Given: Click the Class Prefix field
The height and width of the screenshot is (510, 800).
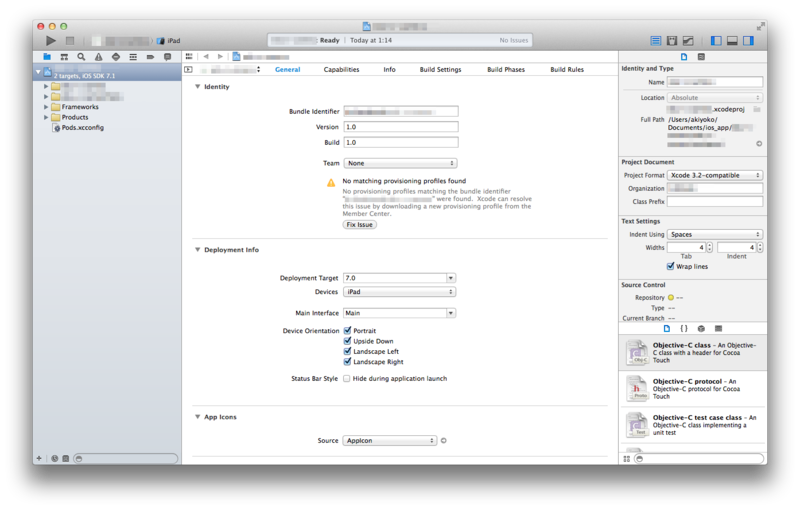Looking at the screenshot, I should (715, 201).
